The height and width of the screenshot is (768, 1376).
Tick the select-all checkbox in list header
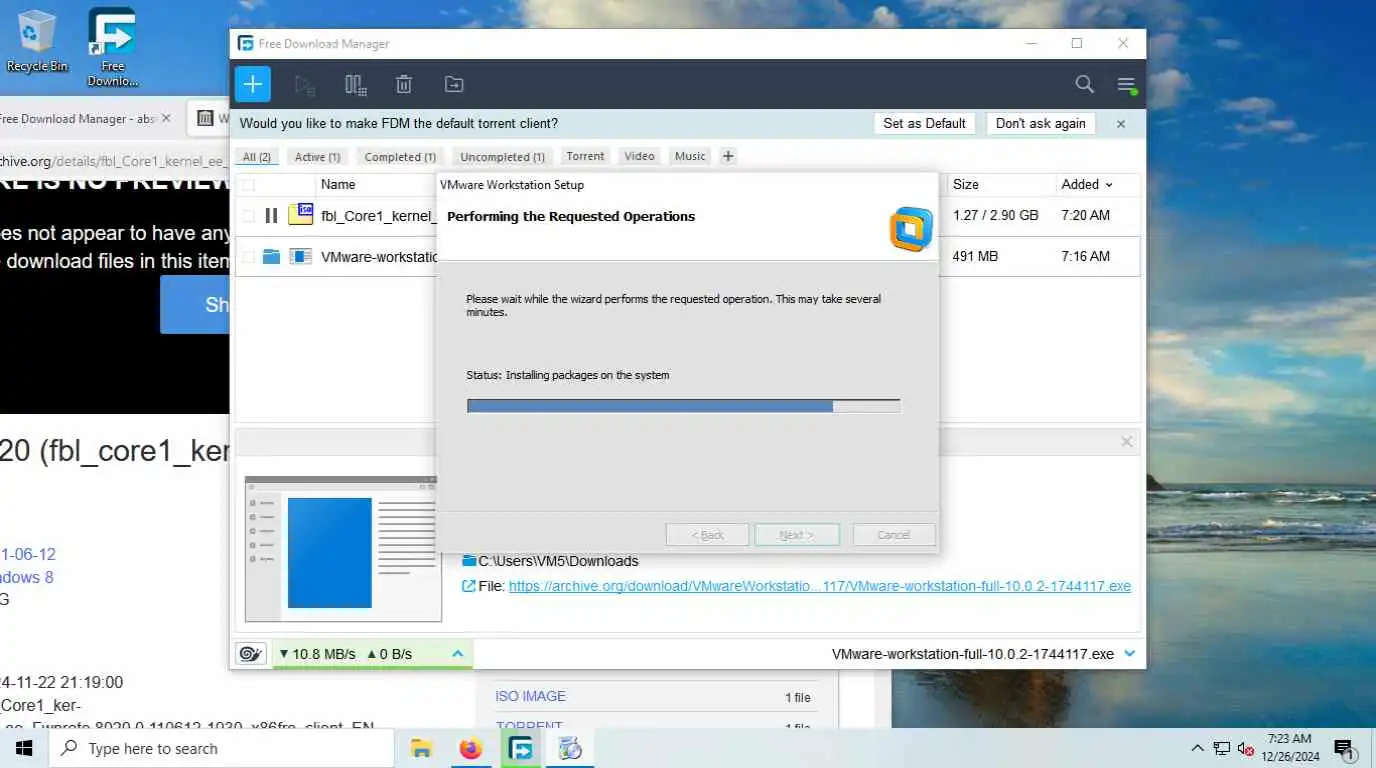(x=248, y=185)
